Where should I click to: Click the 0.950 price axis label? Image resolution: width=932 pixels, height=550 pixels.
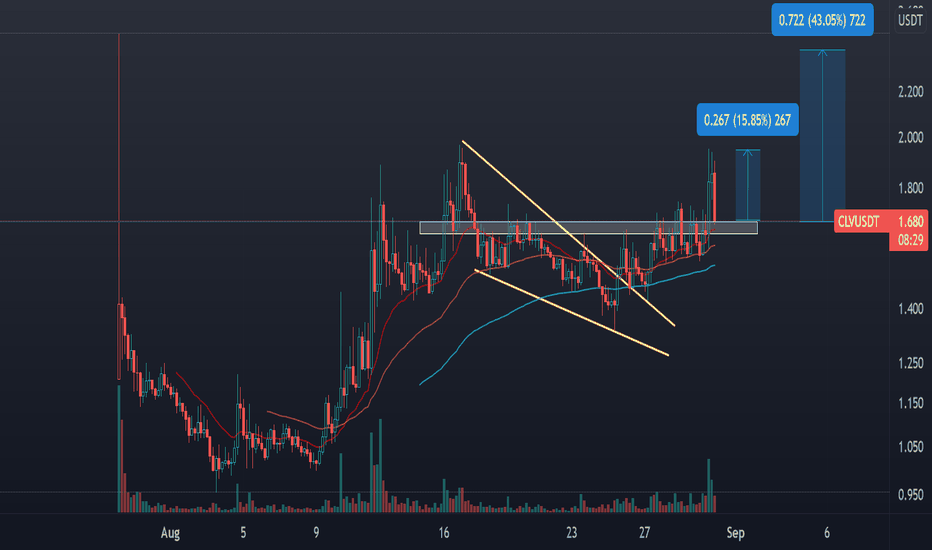(910, 495)
